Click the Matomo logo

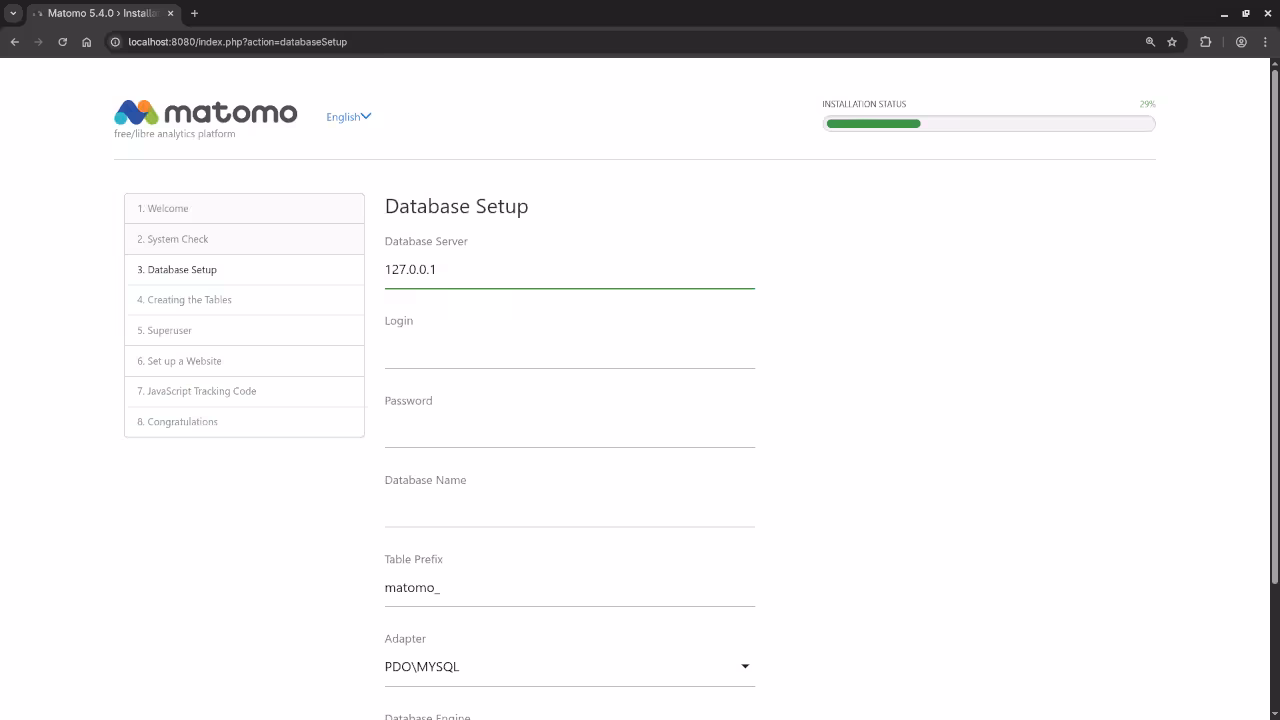point(205,113)
